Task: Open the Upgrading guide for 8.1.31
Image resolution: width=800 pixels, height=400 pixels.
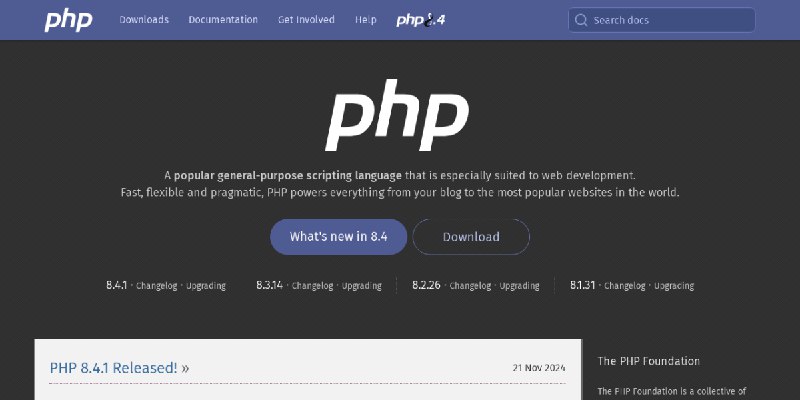Action: (x=674, y=286)
